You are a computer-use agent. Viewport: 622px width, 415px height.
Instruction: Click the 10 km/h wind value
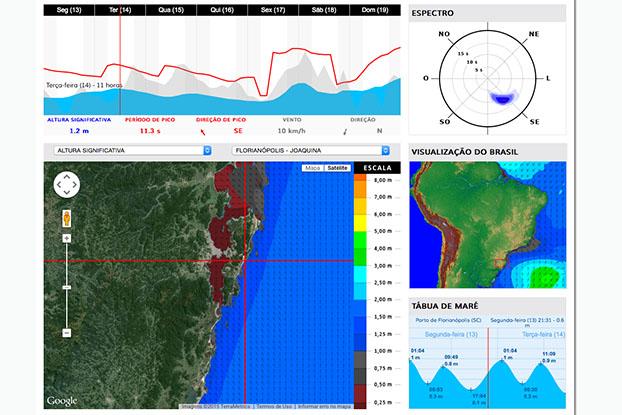tap(292, 131)
